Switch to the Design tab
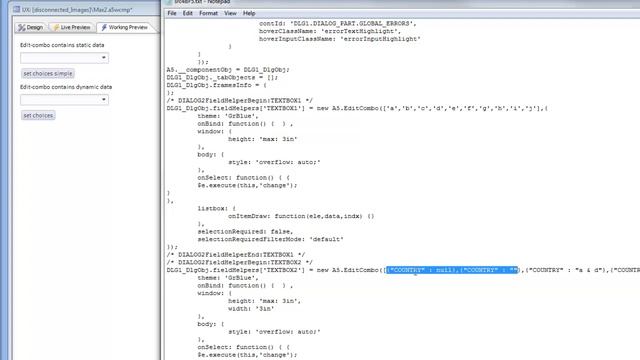 point(31,27)
